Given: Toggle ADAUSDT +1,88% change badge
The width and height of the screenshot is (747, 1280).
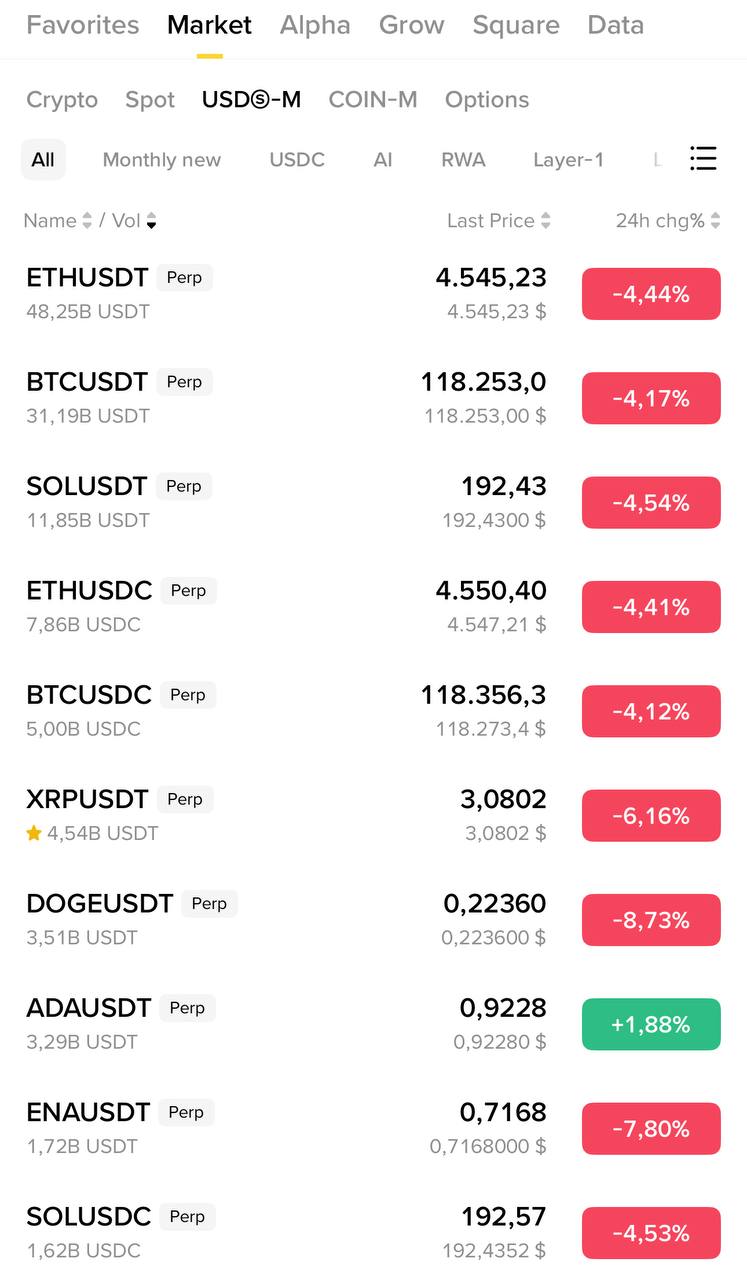Looking at the screenshot, I should pyautogui.click(x=651, y=1024).
